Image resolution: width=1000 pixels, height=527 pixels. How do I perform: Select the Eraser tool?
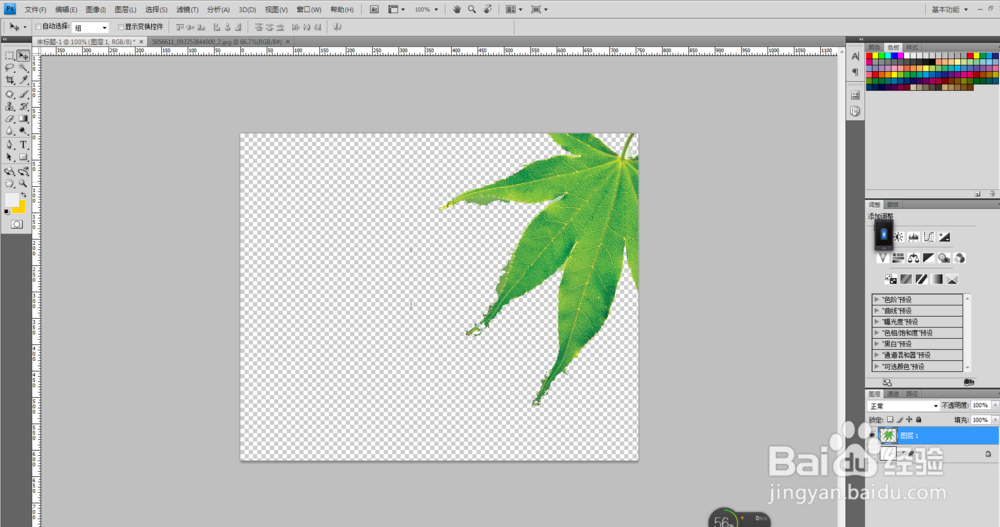coord(10,119)
